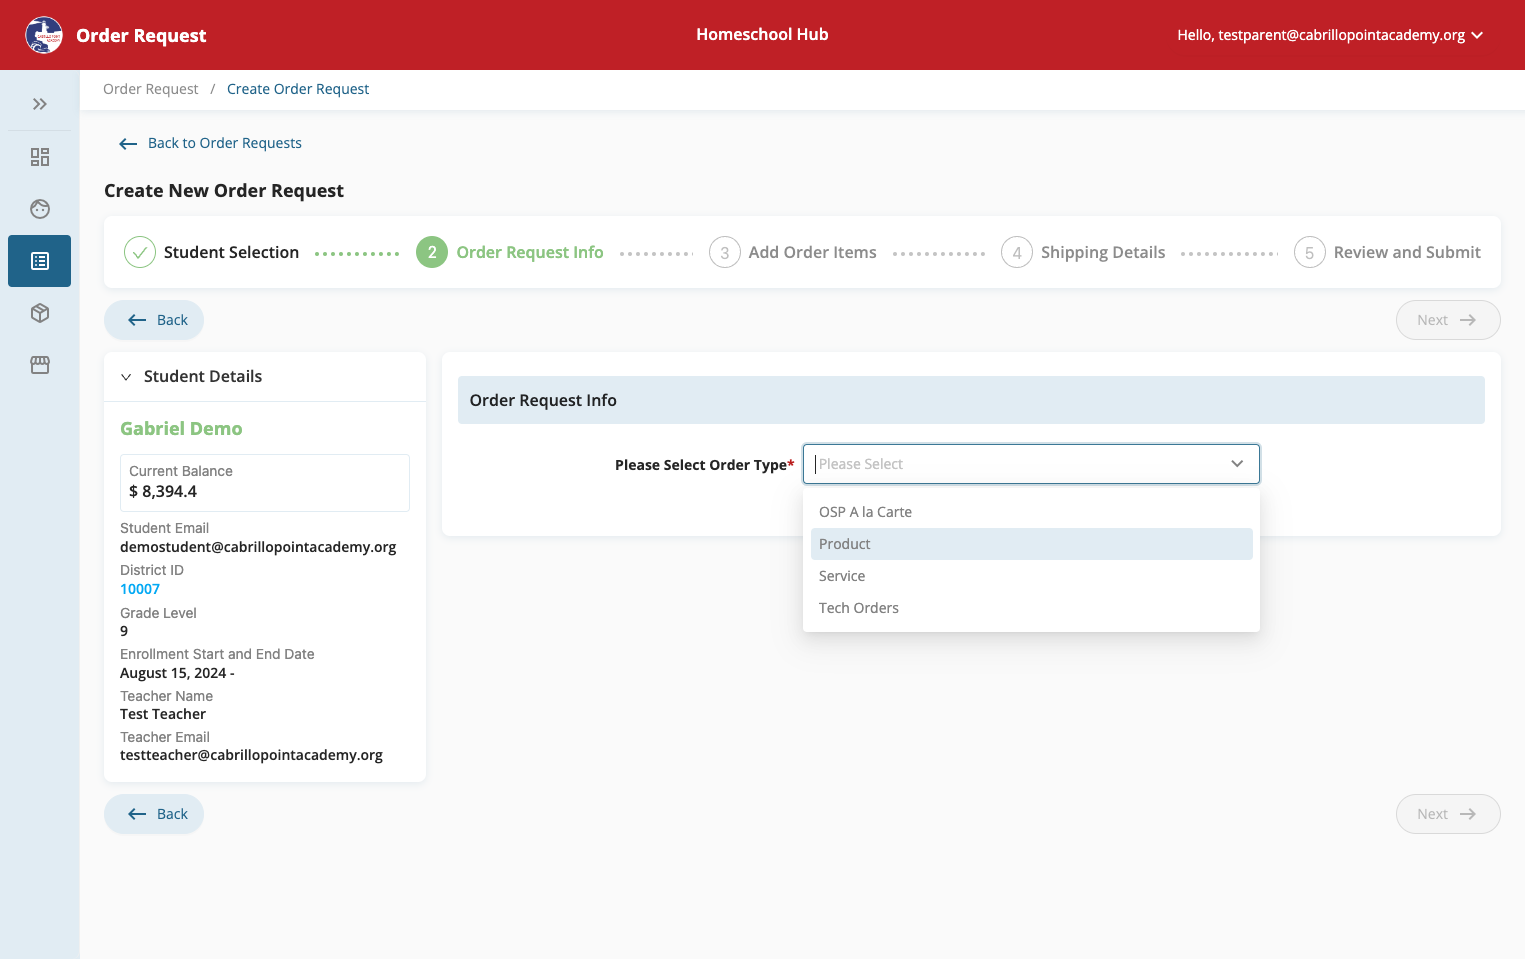Screen dimensions: 1525x959
Task: Select the order request list icon in sidebar
Action: (40, 261)
